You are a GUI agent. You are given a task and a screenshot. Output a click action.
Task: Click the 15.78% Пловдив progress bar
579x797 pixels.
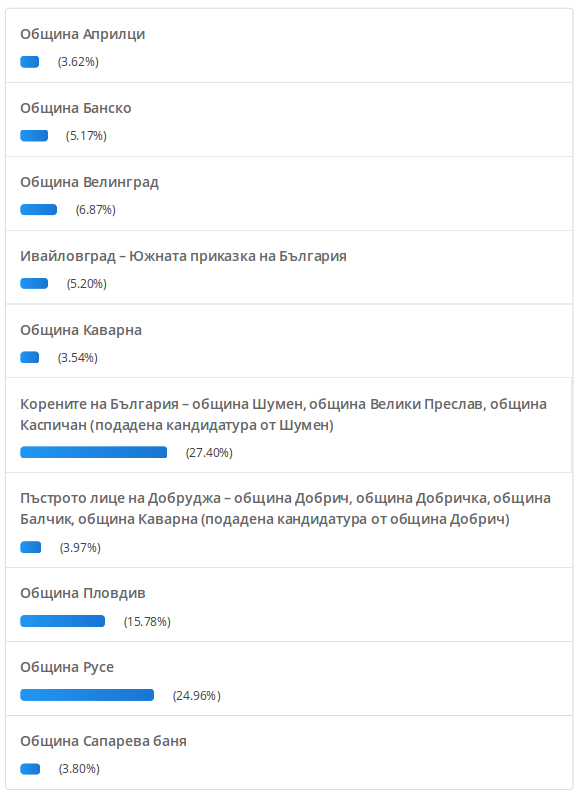point(63,621)
